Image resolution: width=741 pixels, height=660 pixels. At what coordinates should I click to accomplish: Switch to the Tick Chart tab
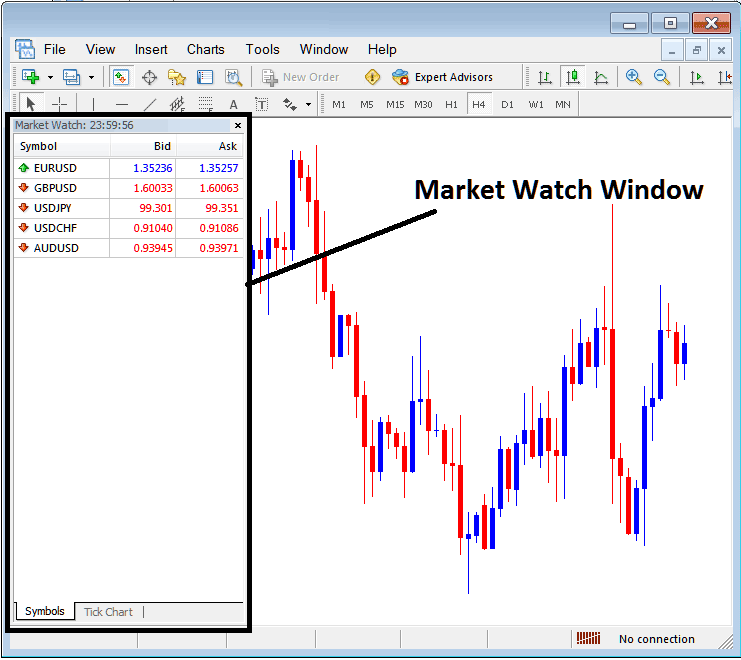[108, 612]
